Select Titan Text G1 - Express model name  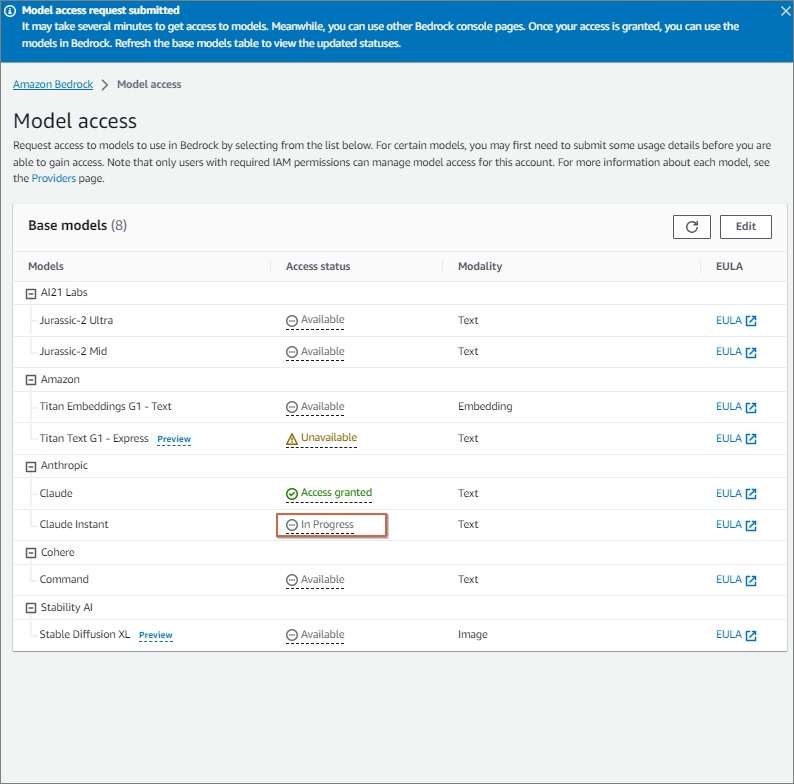(94, 439)
